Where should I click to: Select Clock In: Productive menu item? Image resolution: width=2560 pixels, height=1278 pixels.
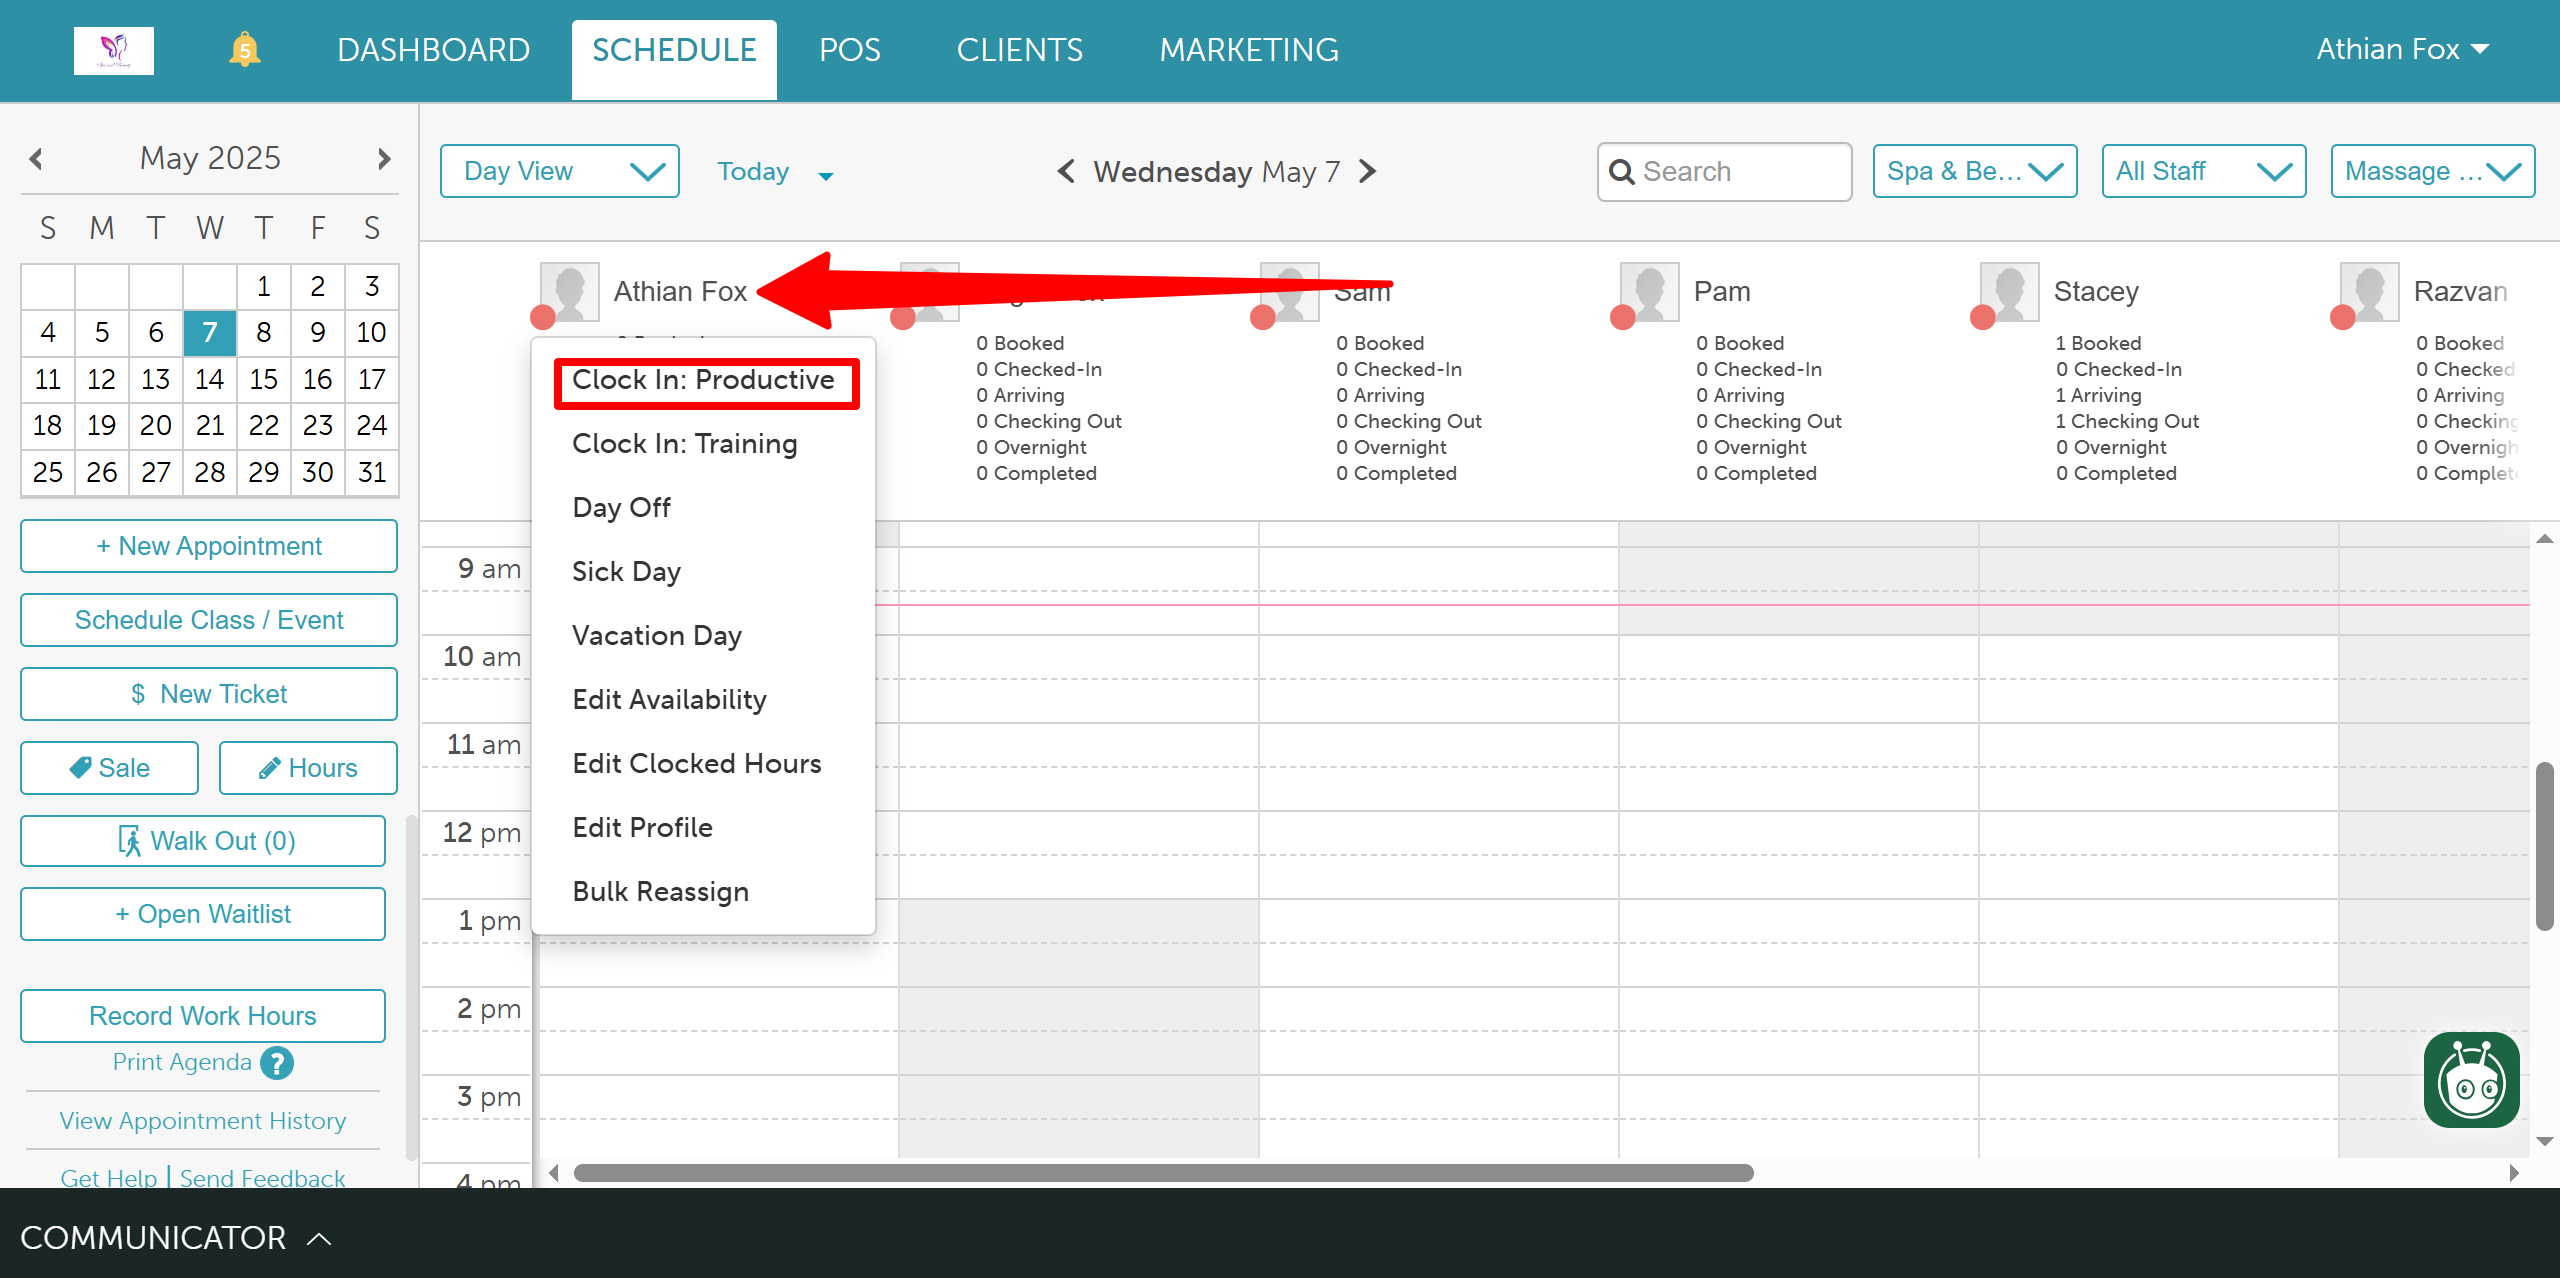tap(704, 381)
